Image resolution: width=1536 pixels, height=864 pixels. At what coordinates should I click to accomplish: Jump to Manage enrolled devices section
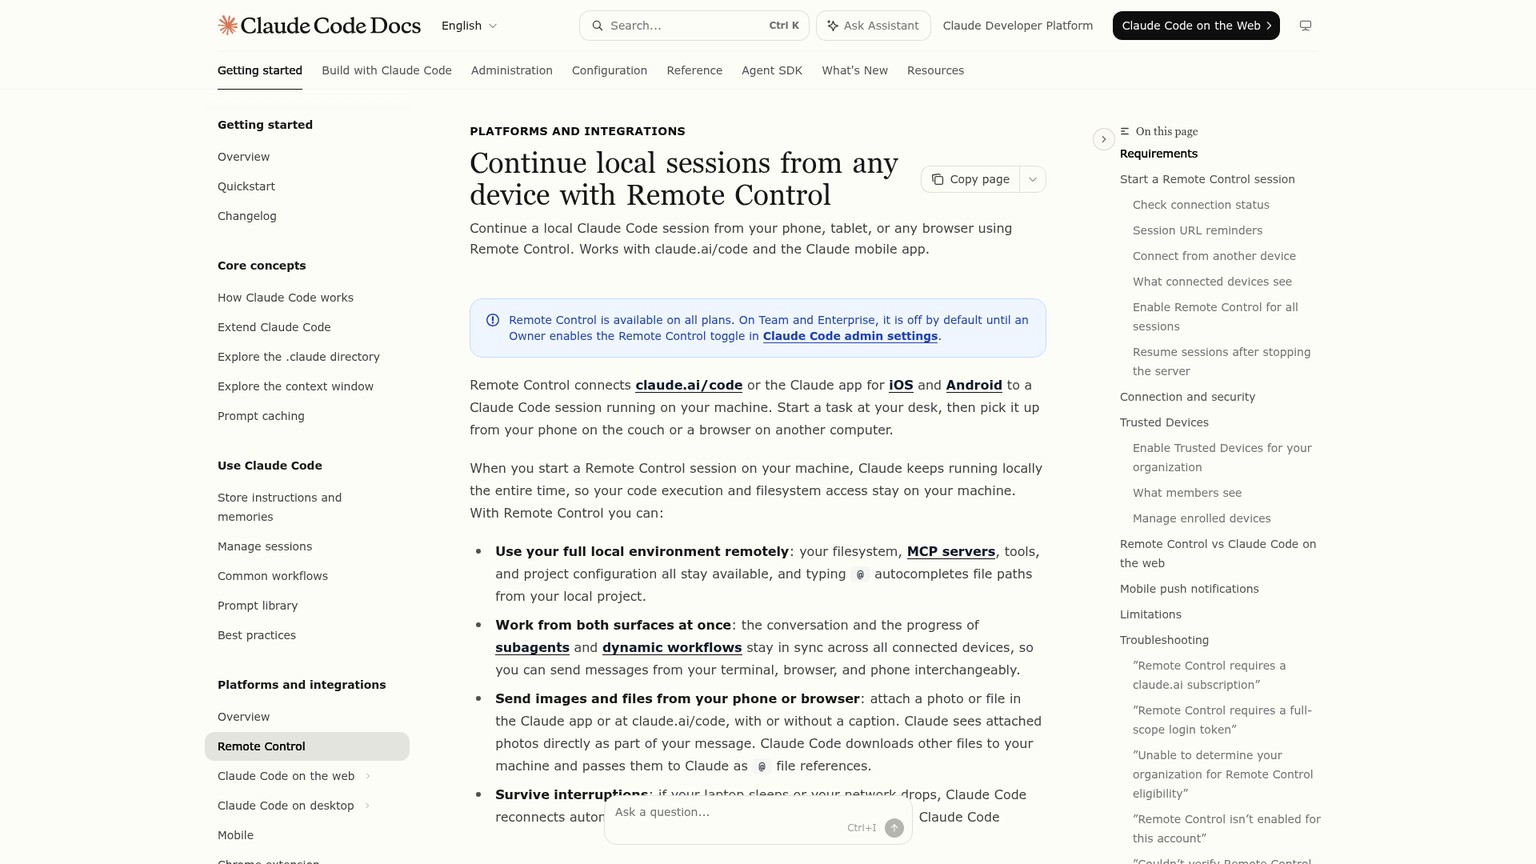[1202, 519]
